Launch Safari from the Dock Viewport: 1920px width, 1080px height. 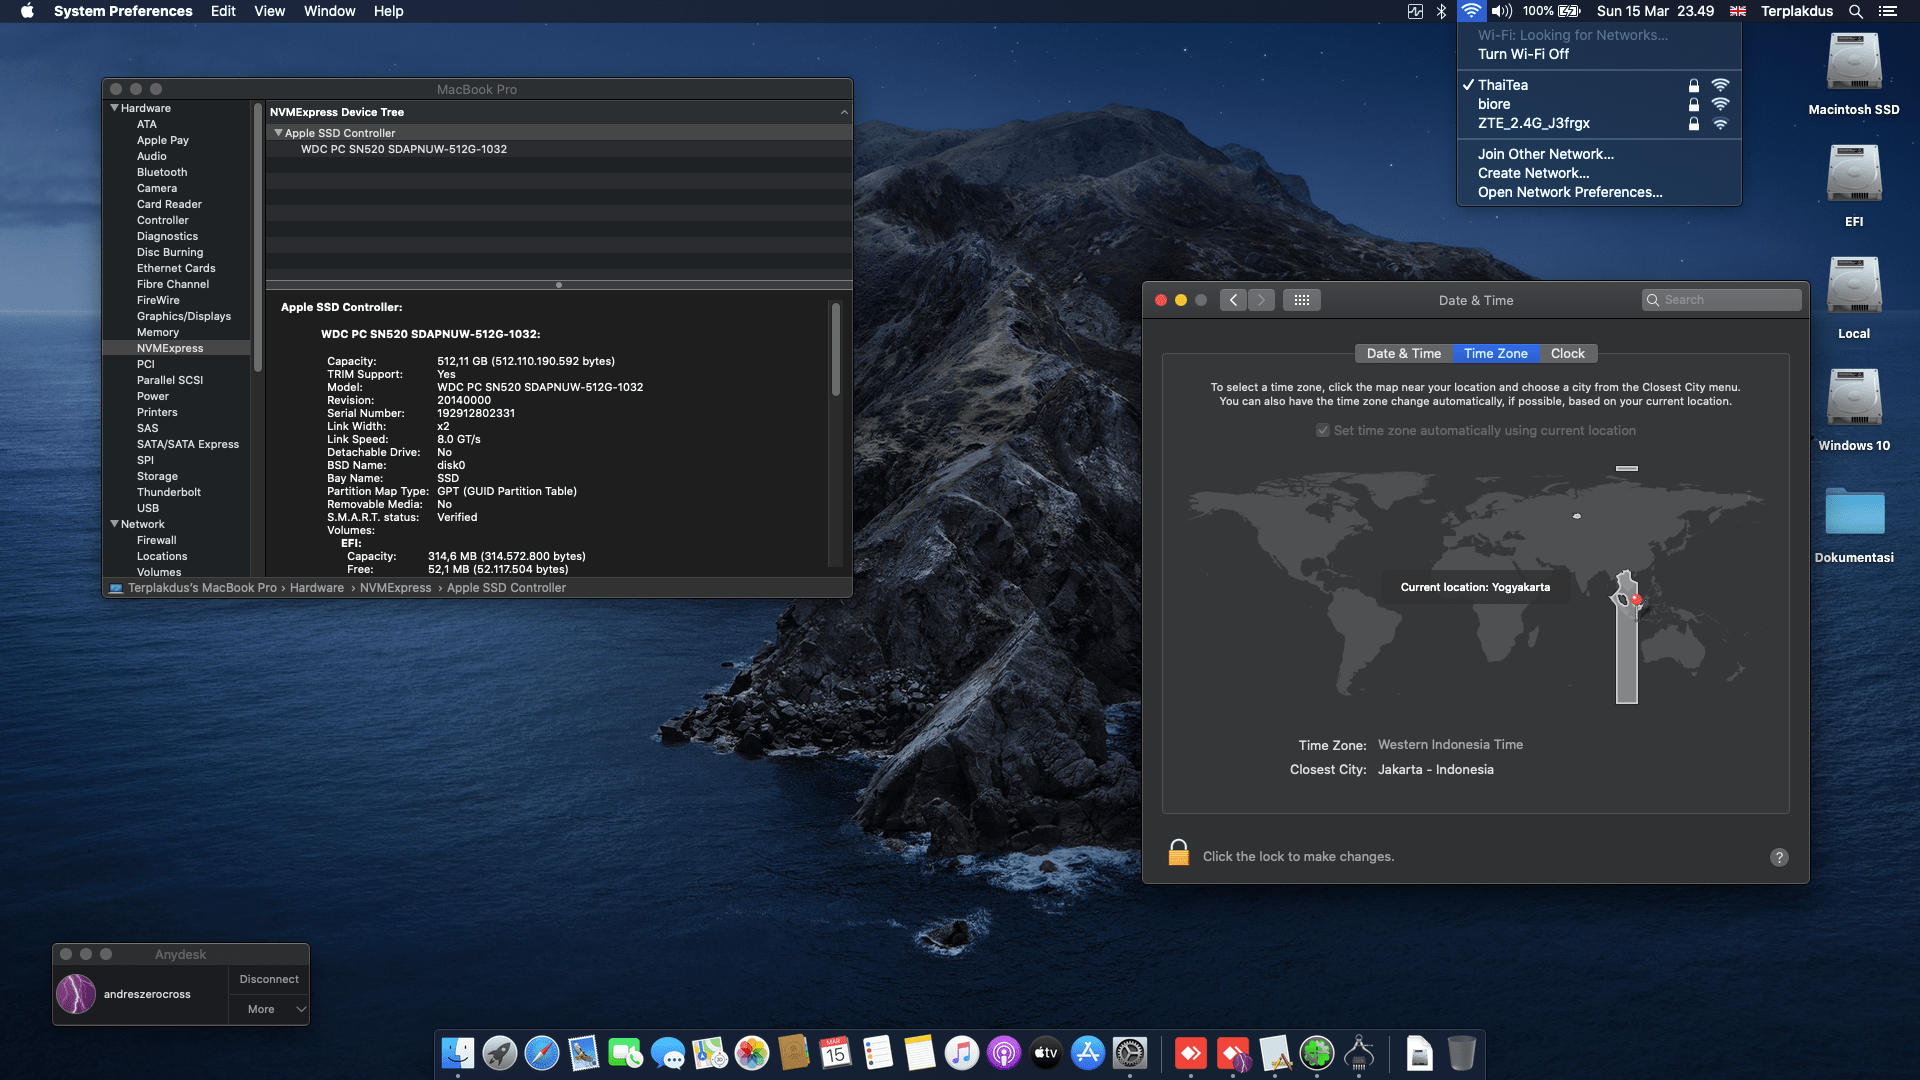click(542, 1053)
